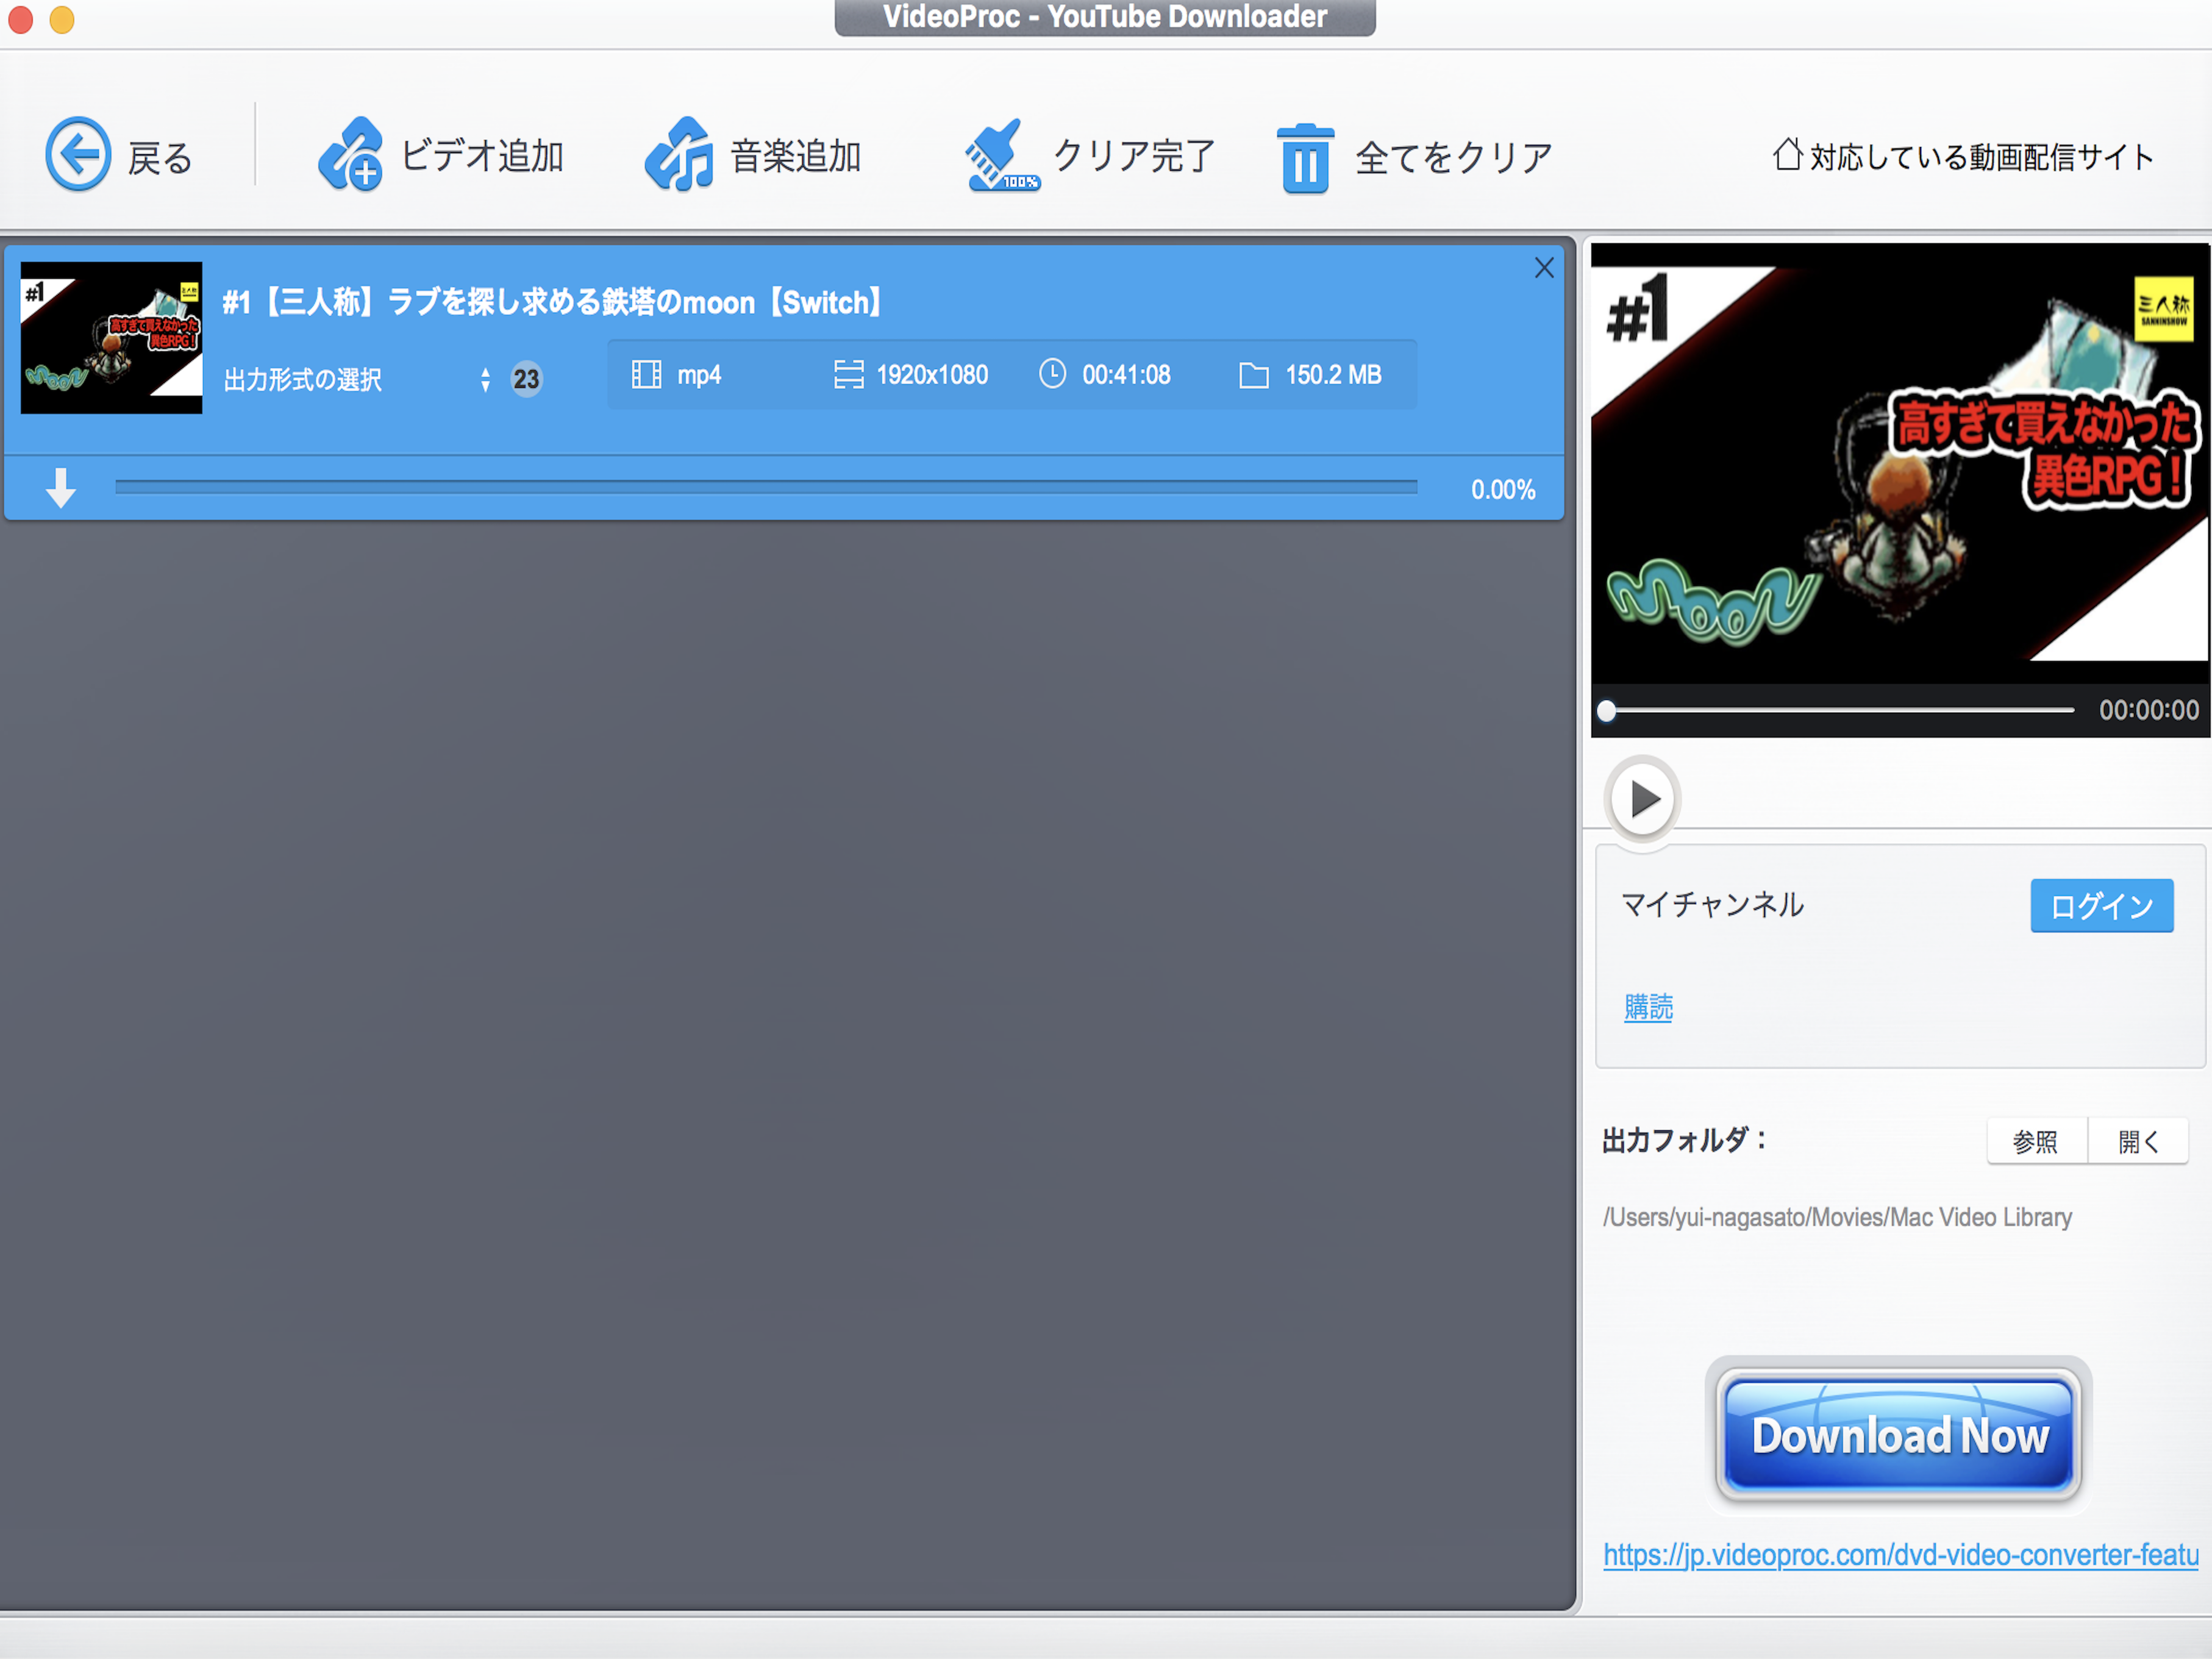This screenshot has width=2212, height=1659.
Task: Click the クリア完了 broom icon
Action: [1000, 155]
